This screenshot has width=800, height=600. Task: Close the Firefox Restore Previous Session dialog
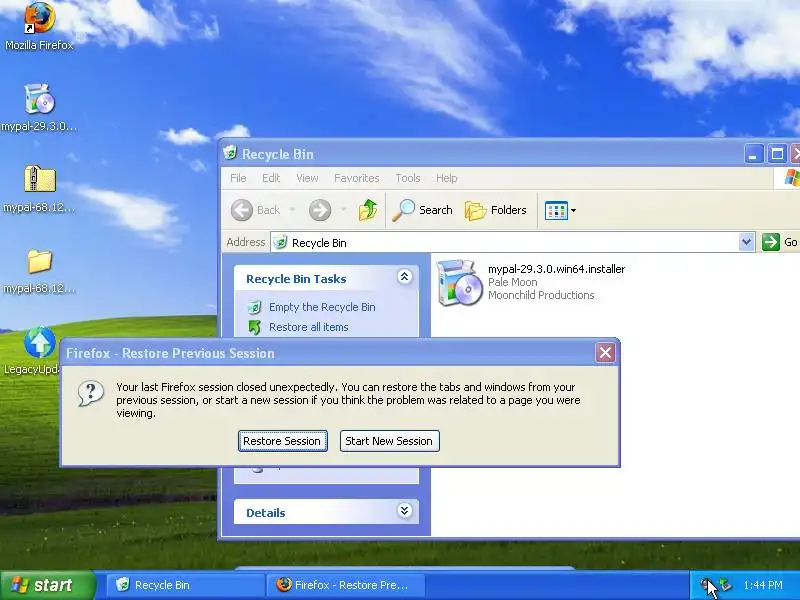tap(605, 353)
